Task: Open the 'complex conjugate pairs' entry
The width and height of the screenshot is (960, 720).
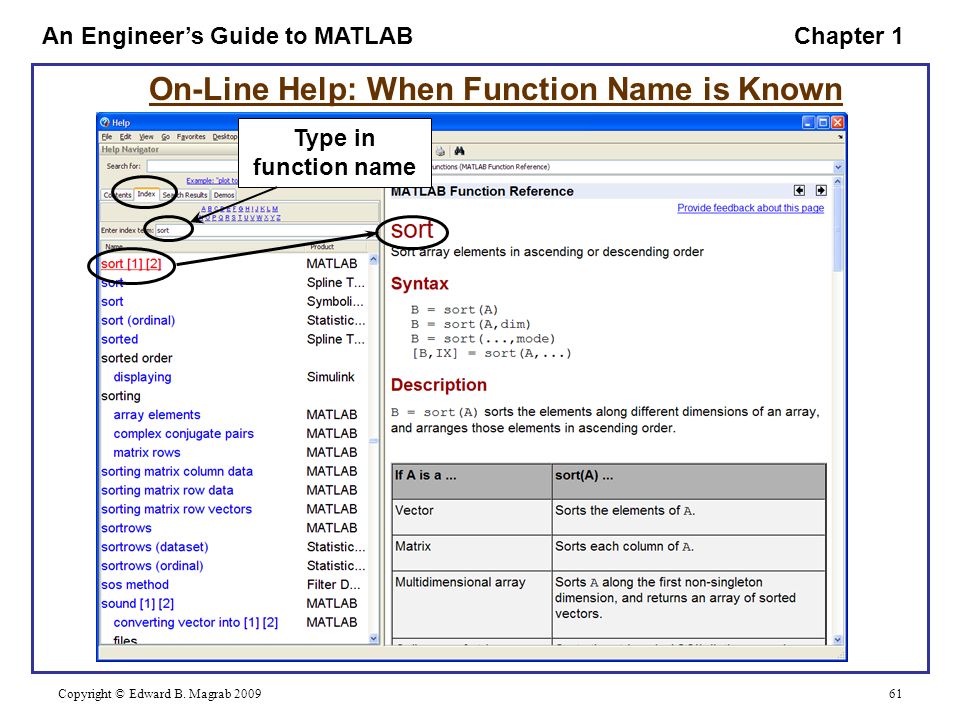Action: point(184,434)
